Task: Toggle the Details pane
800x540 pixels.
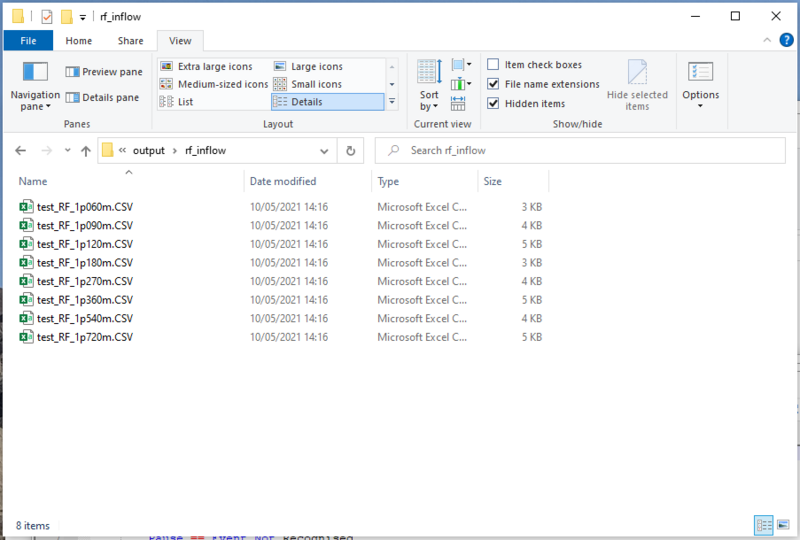Action: [x=103, y=98]
